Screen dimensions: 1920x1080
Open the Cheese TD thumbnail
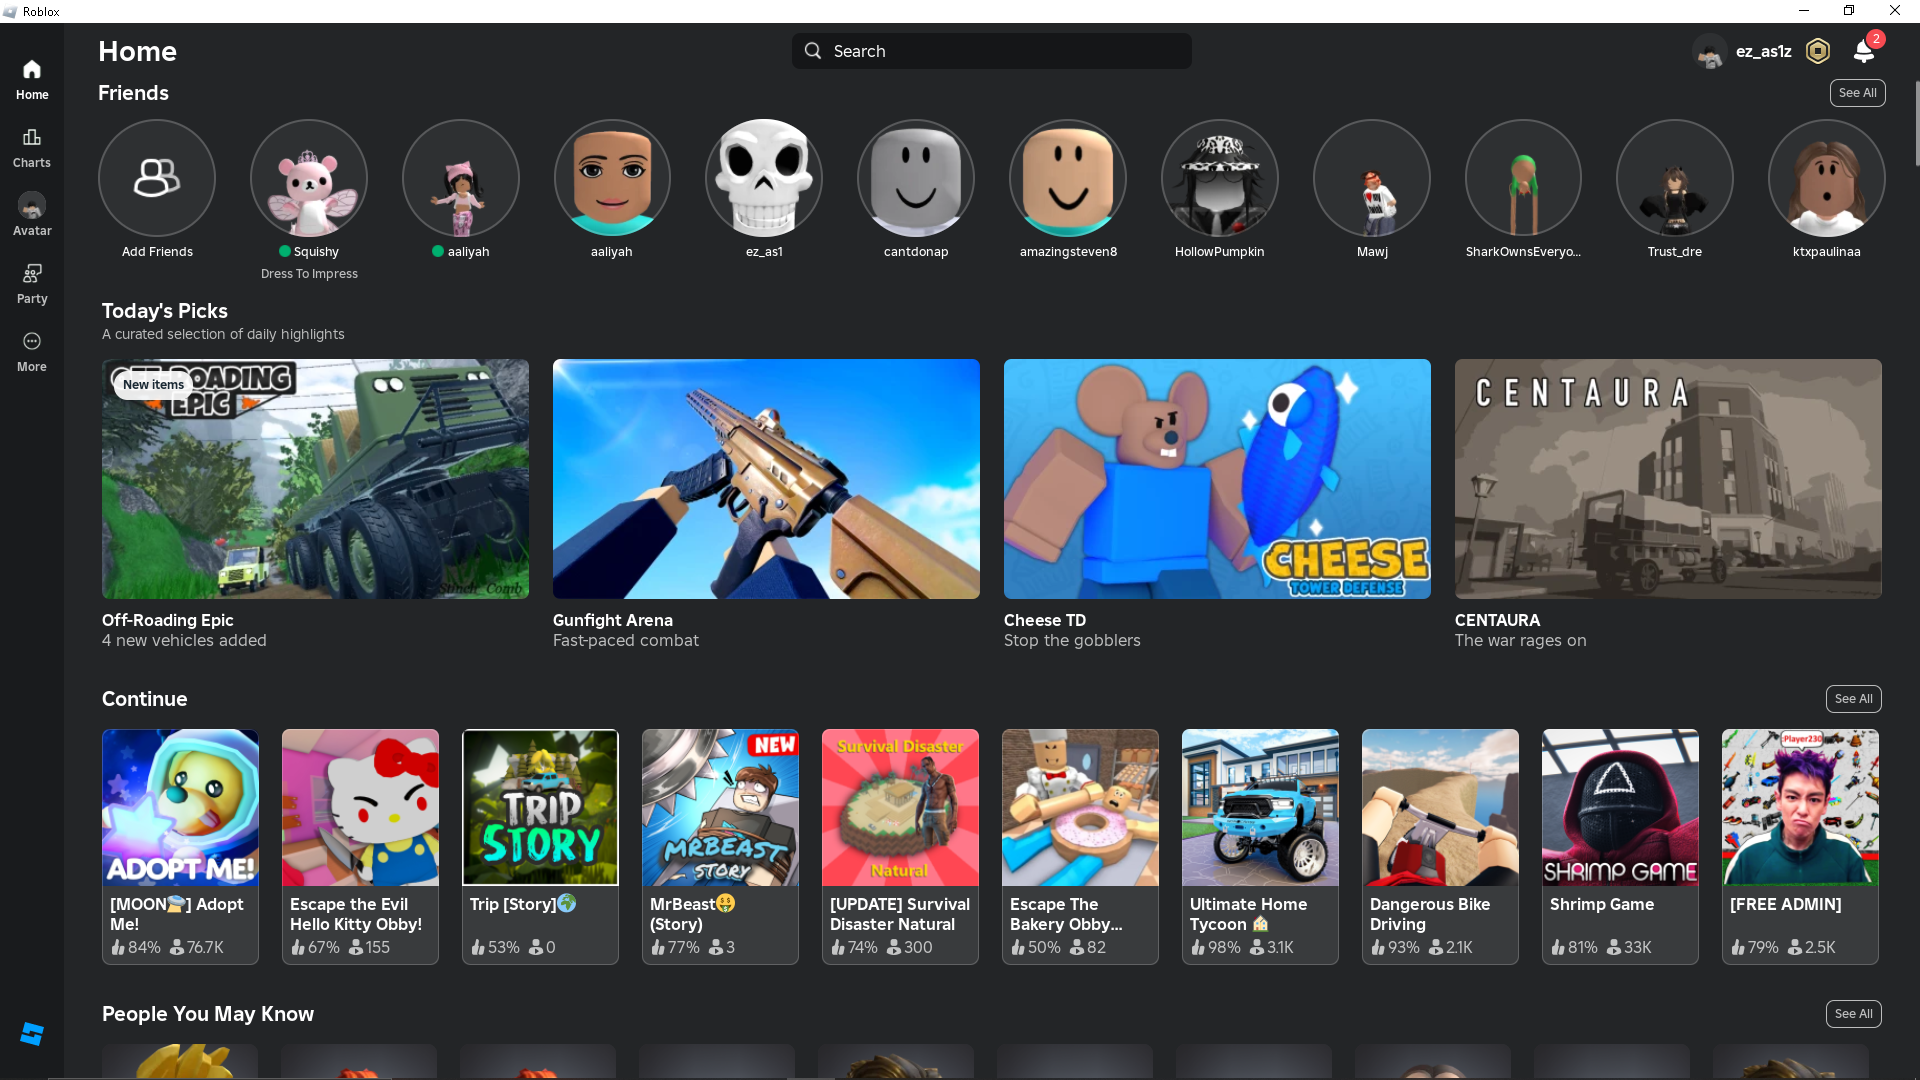1217,479
